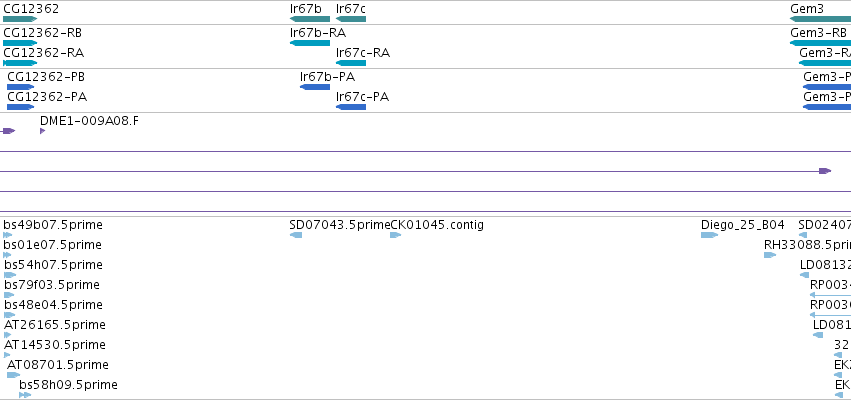
Task: Select the CG12362-PB protein glyph
Action: tap(20, 87)
